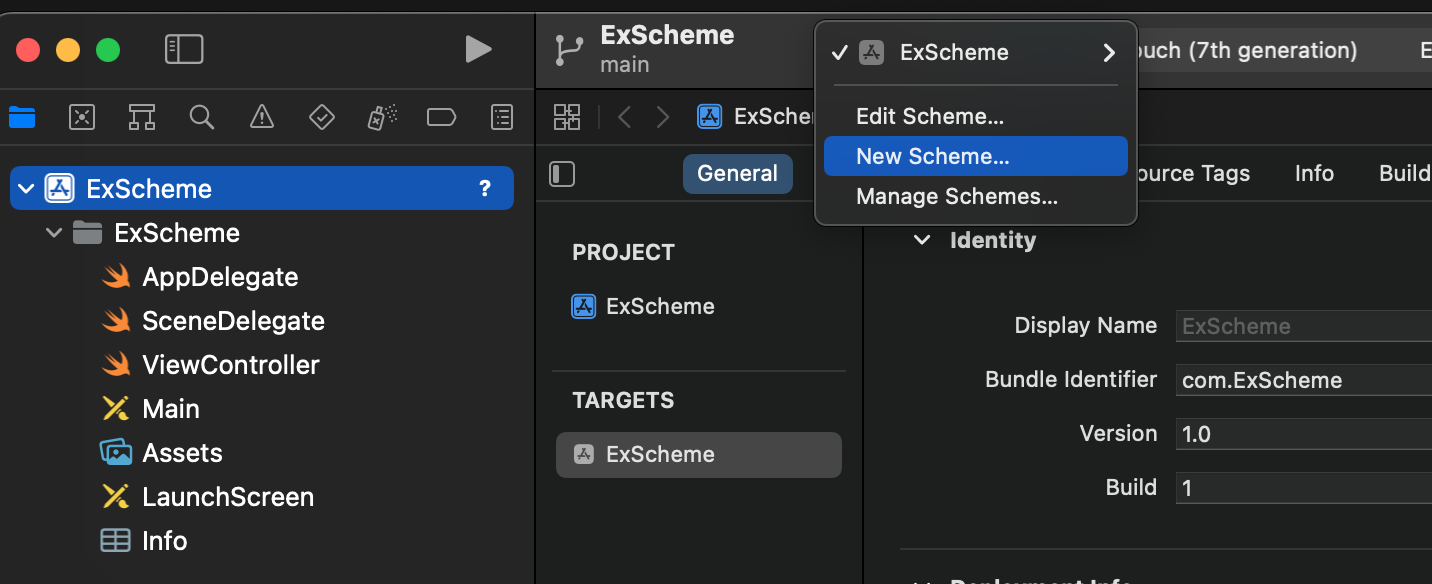Click the Bundle Identifier field
This screenshot has height=584, width=1432.
click(x=1304, y=380)
